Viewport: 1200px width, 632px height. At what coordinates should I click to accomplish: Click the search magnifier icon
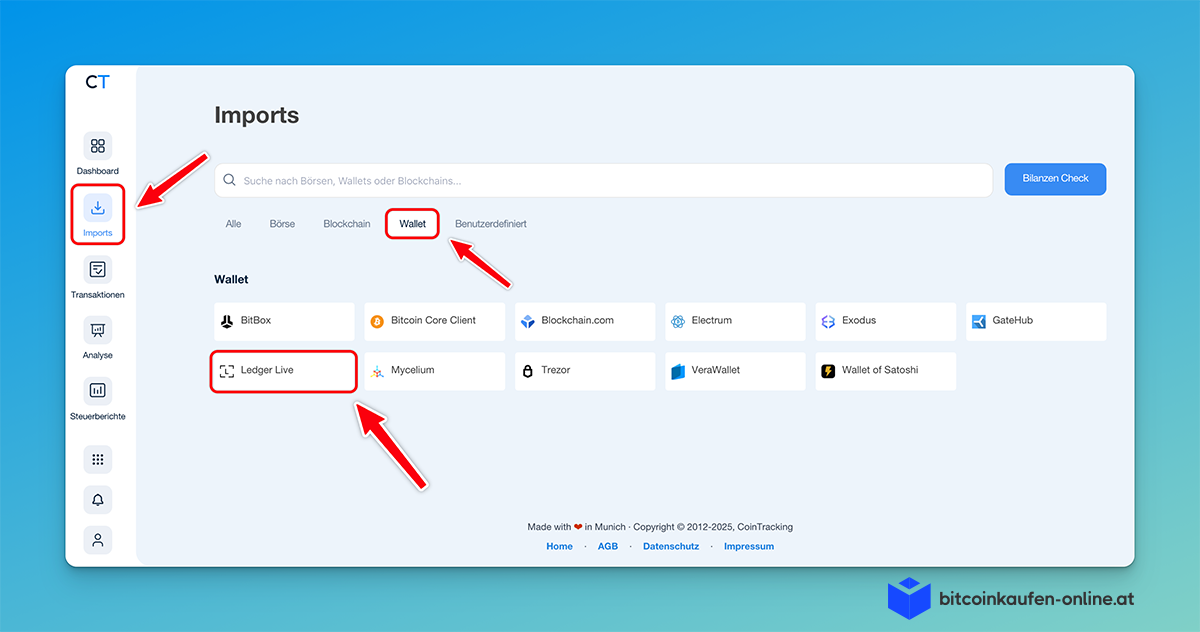click(230, 180)
